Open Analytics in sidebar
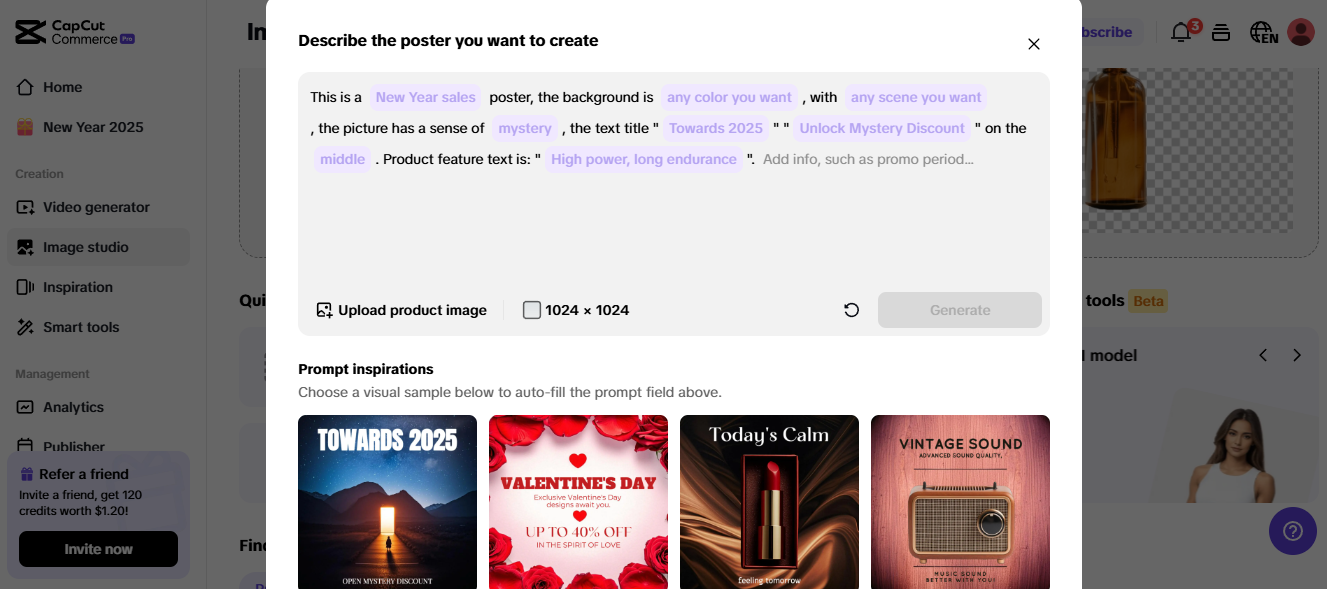 click(98, 407)
